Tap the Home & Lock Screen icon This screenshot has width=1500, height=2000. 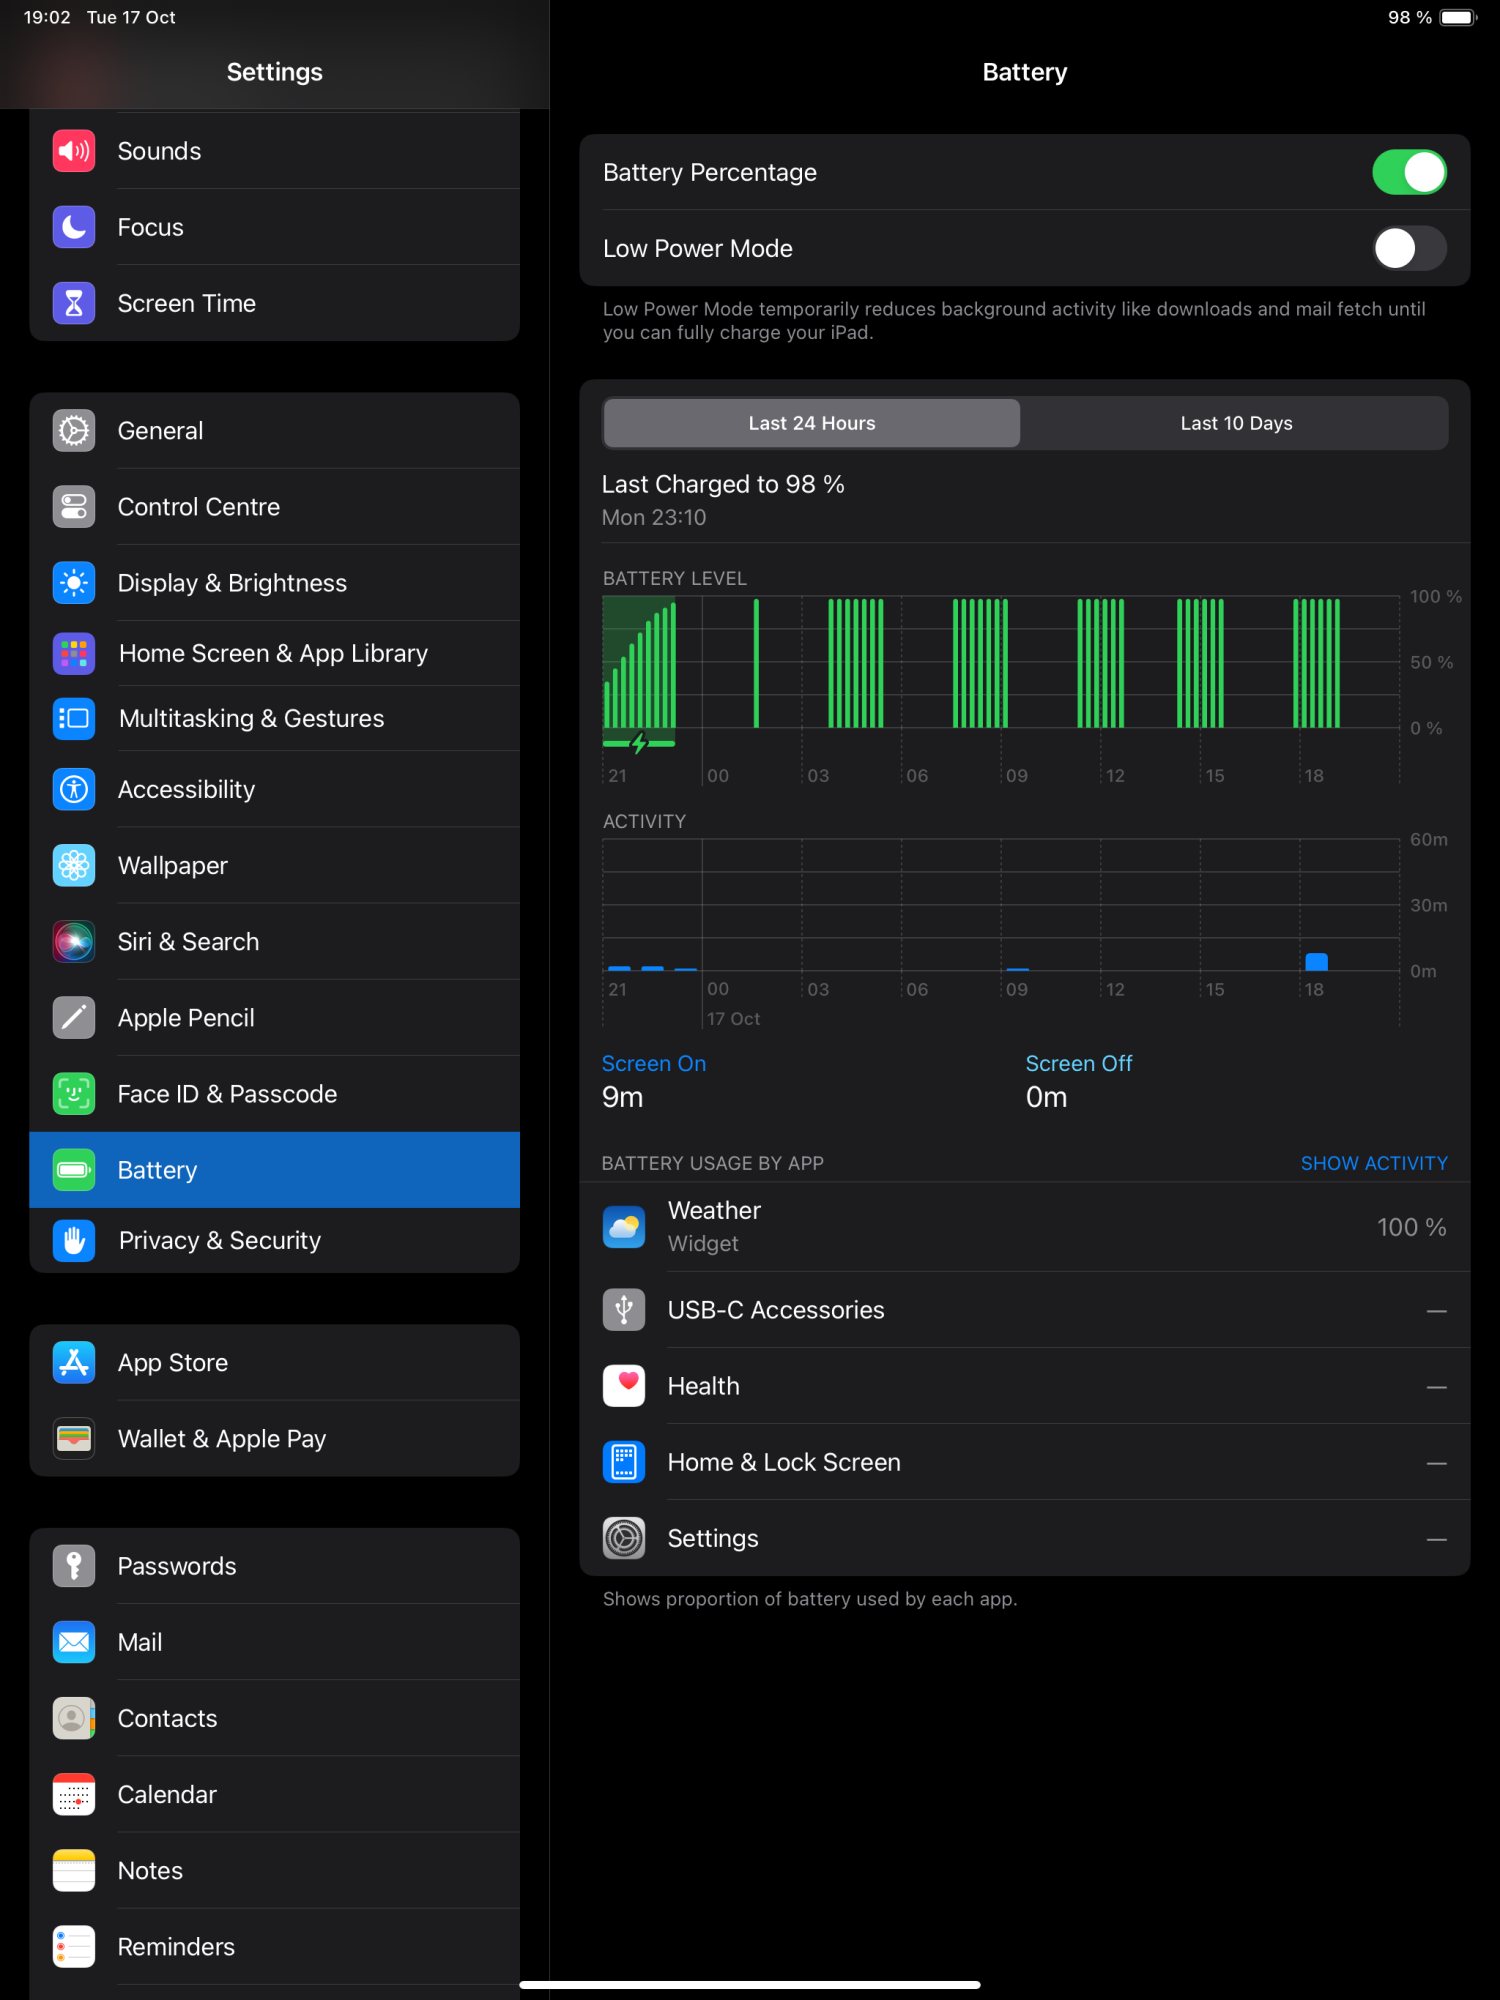coord(624,1462)
